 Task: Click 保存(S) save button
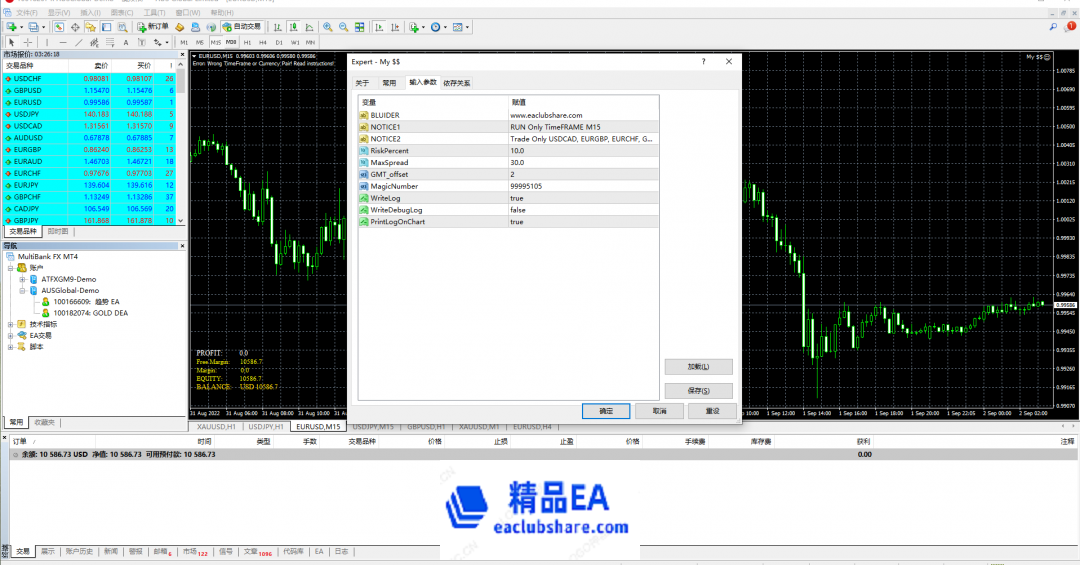[698, 391]
